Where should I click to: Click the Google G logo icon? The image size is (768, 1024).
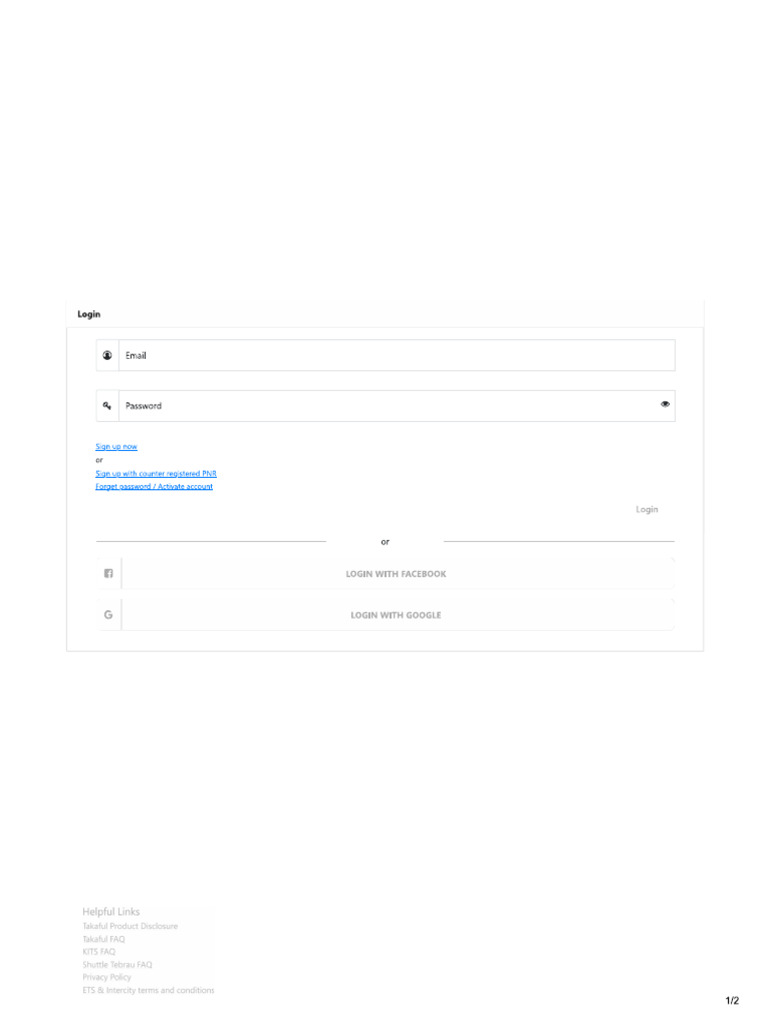point(108,615)
